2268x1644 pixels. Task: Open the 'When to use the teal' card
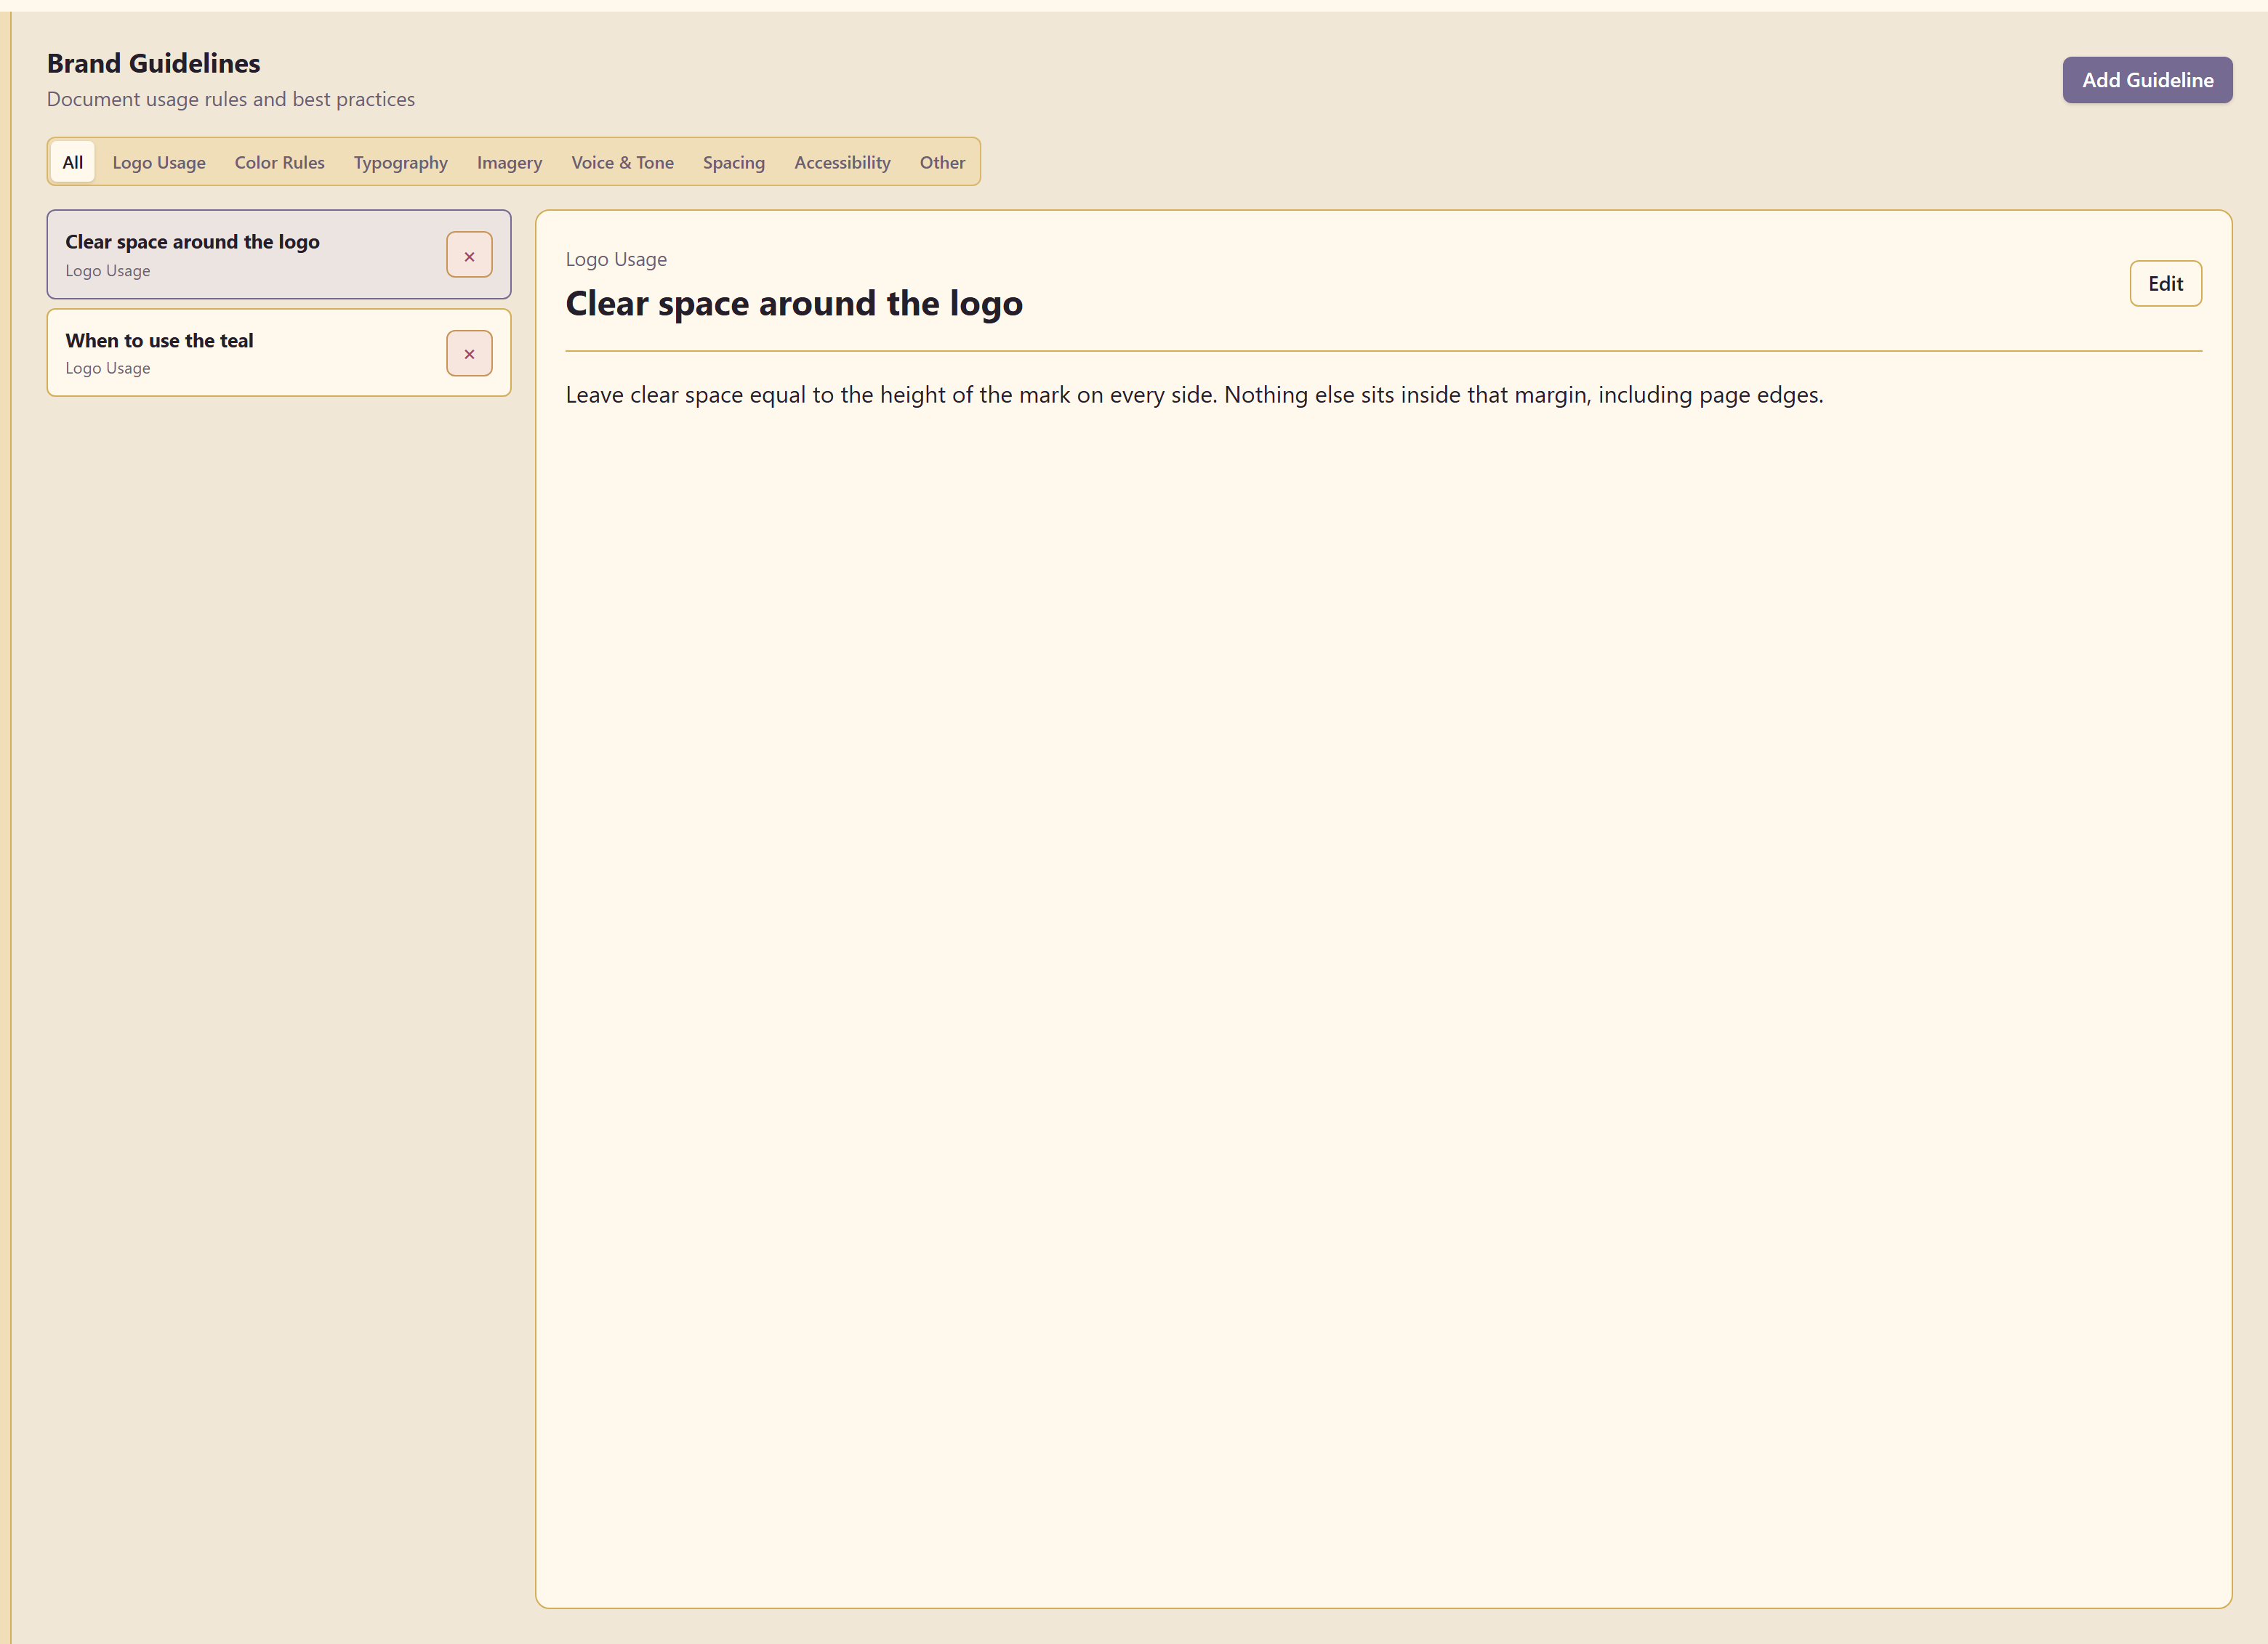[x=279, y=353]
